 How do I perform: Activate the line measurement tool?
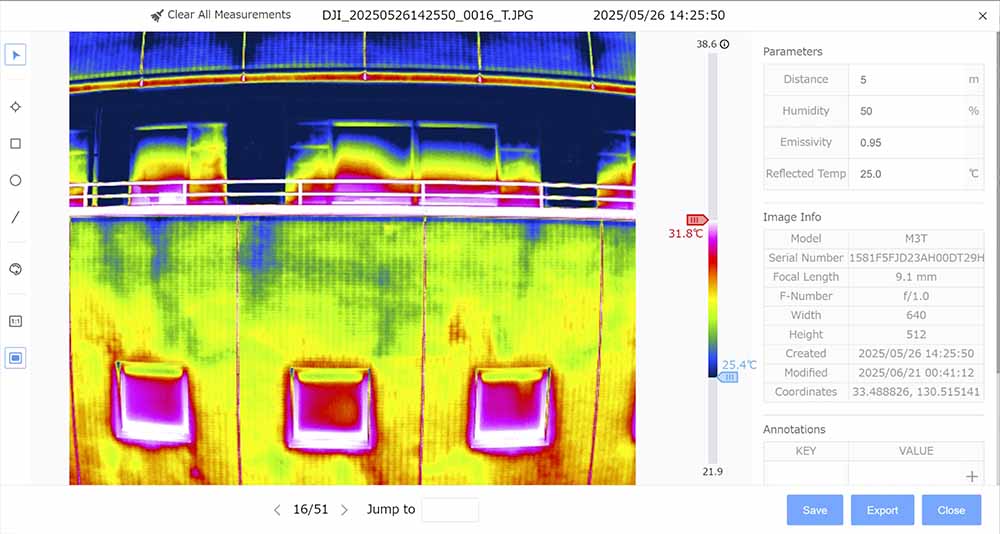pyautogui.click(x=15, y=217)
